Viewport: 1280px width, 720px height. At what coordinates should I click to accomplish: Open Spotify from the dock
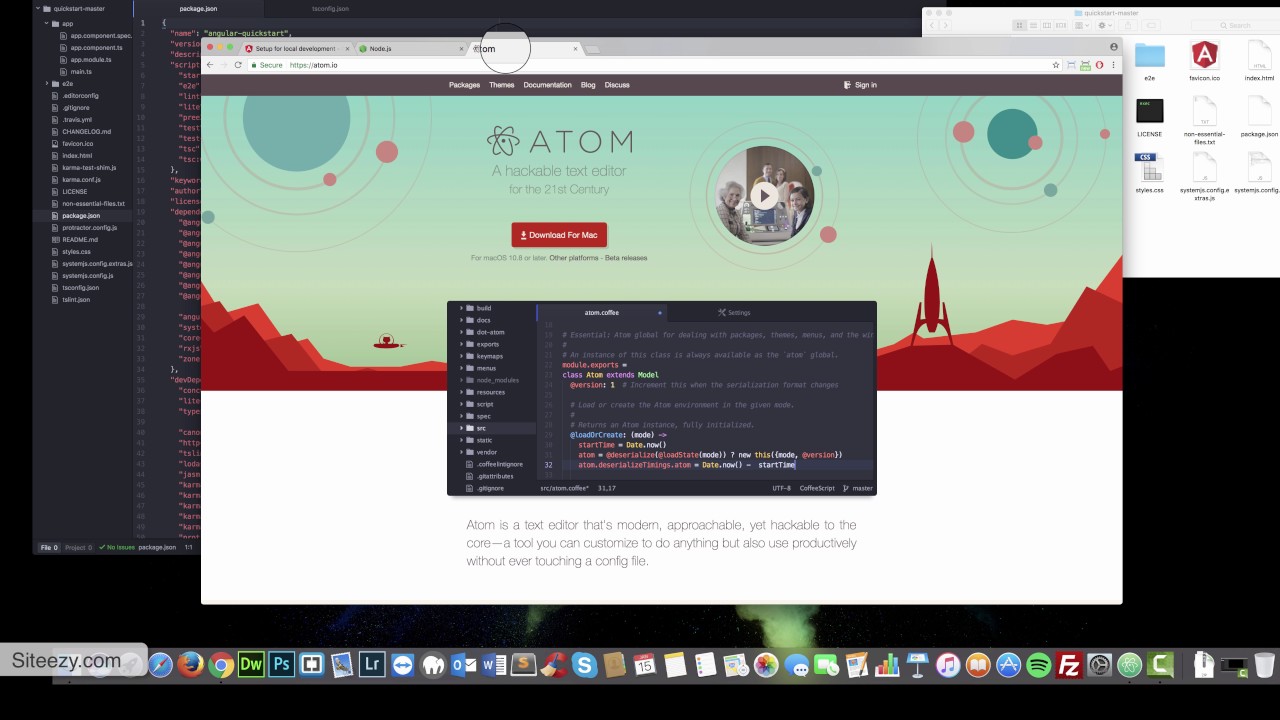[x=1039, y=664]
